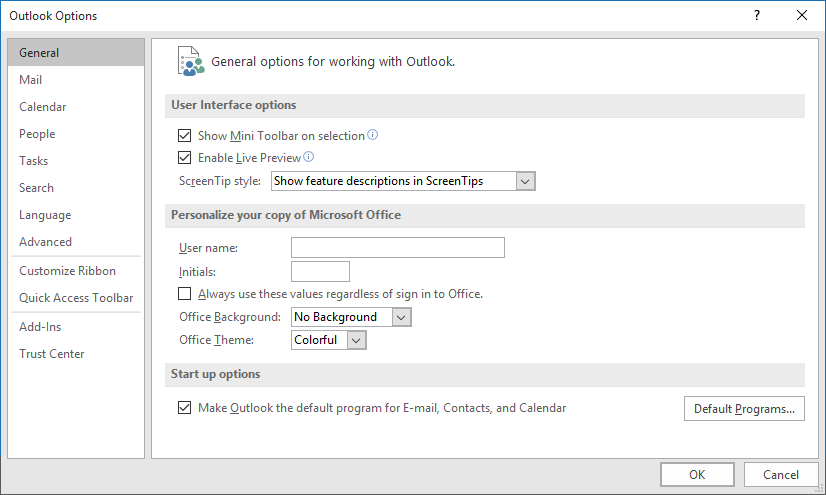Cancel the Outlook Options dialog
826x495 pixels.
coord(780,475)
